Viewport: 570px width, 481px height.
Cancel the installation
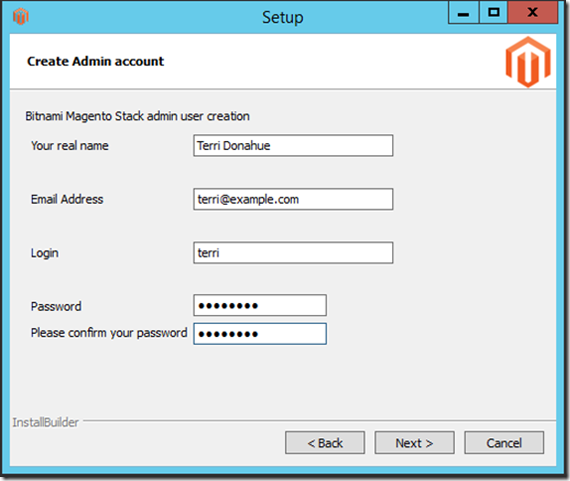[x=504, y=442]
